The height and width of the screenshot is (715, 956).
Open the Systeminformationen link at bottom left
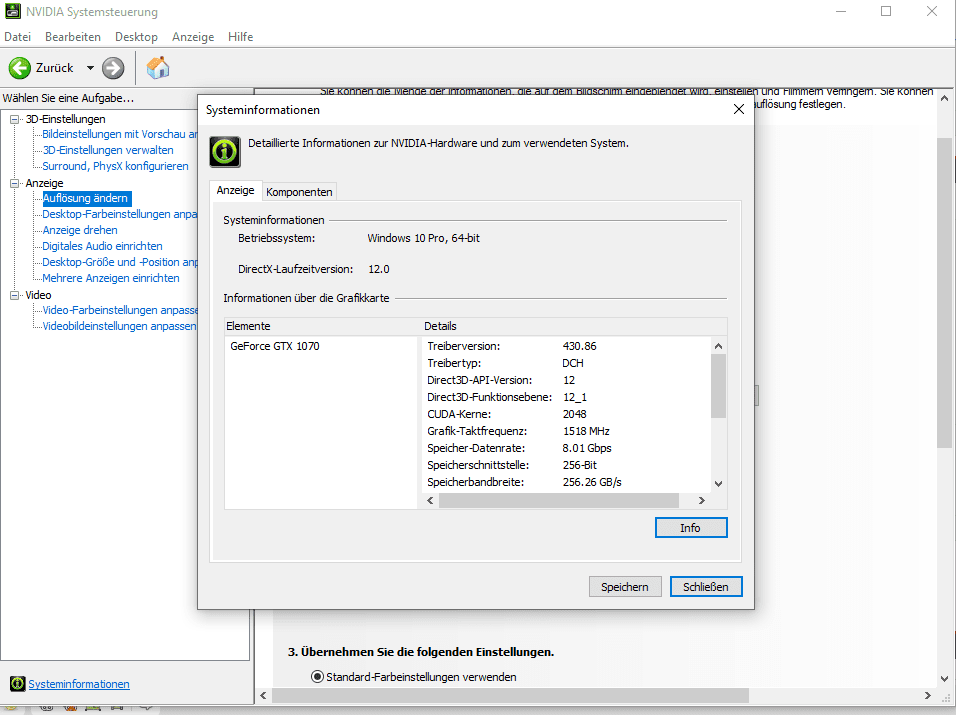point(79,684)
